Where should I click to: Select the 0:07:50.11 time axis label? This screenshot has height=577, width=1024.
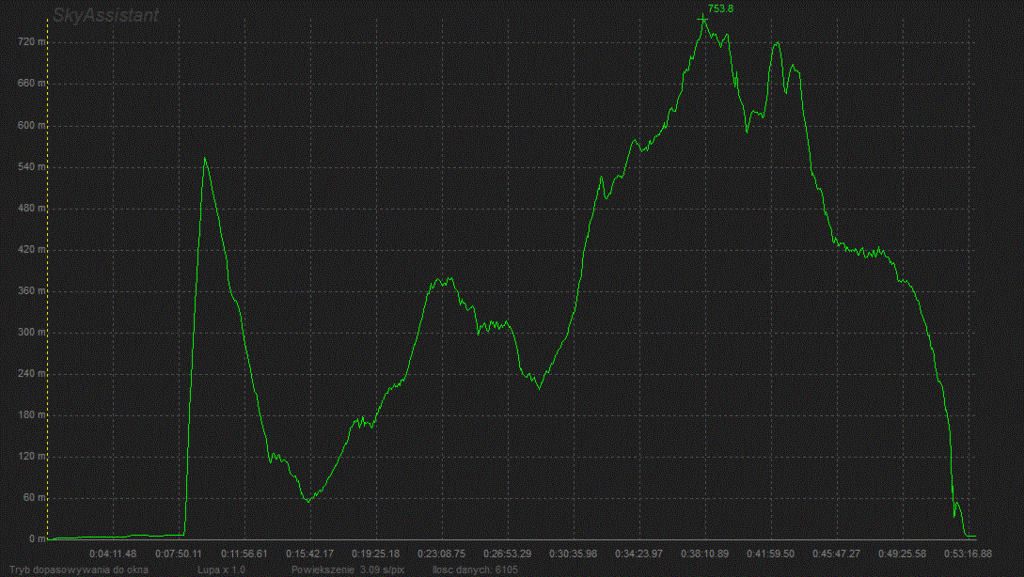pyautogui.click(x=178, y=552)
